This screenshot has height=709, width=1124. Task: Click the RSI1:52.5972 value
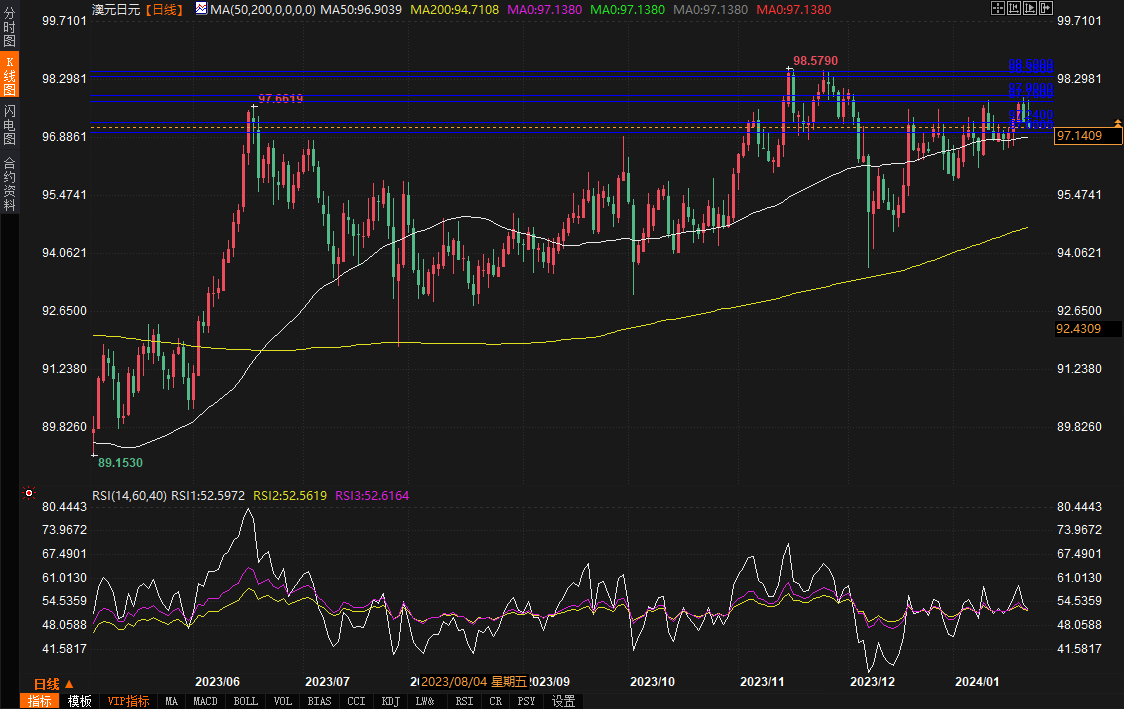click(208, 495)
